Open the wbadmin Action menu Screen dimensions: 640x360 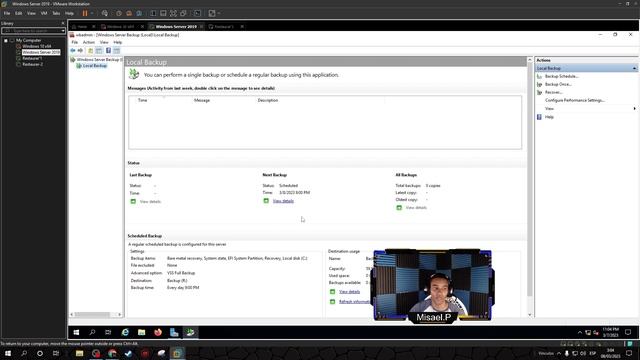[x=89, y=42]
